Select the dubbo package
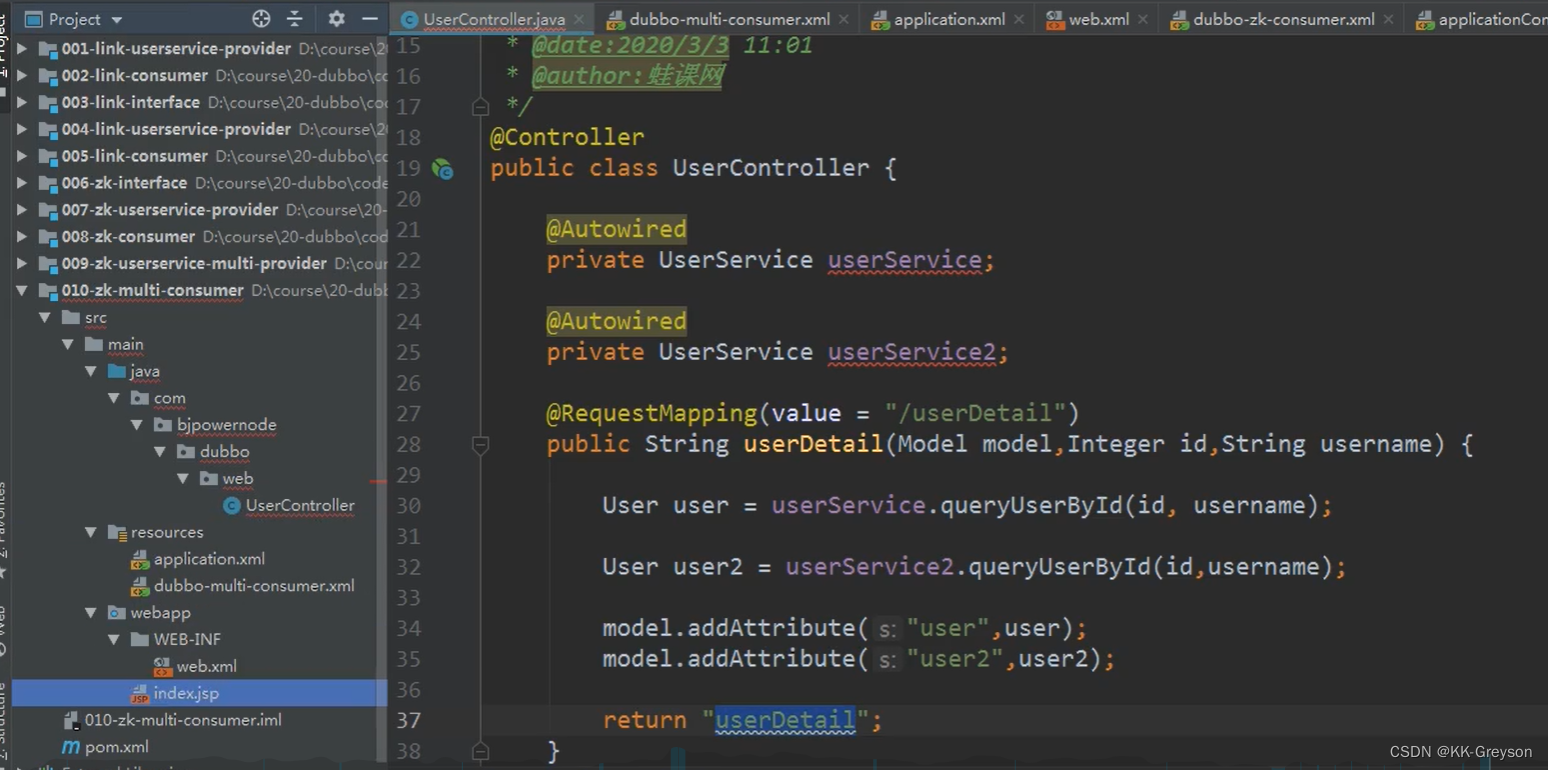 224,452
